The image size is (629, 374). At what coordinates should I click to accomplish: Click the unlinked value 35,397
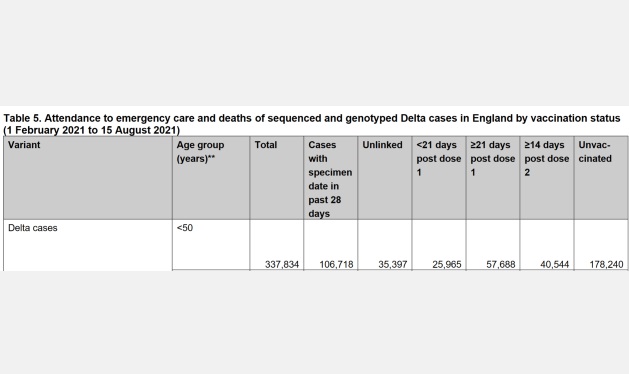coord(393,264)
